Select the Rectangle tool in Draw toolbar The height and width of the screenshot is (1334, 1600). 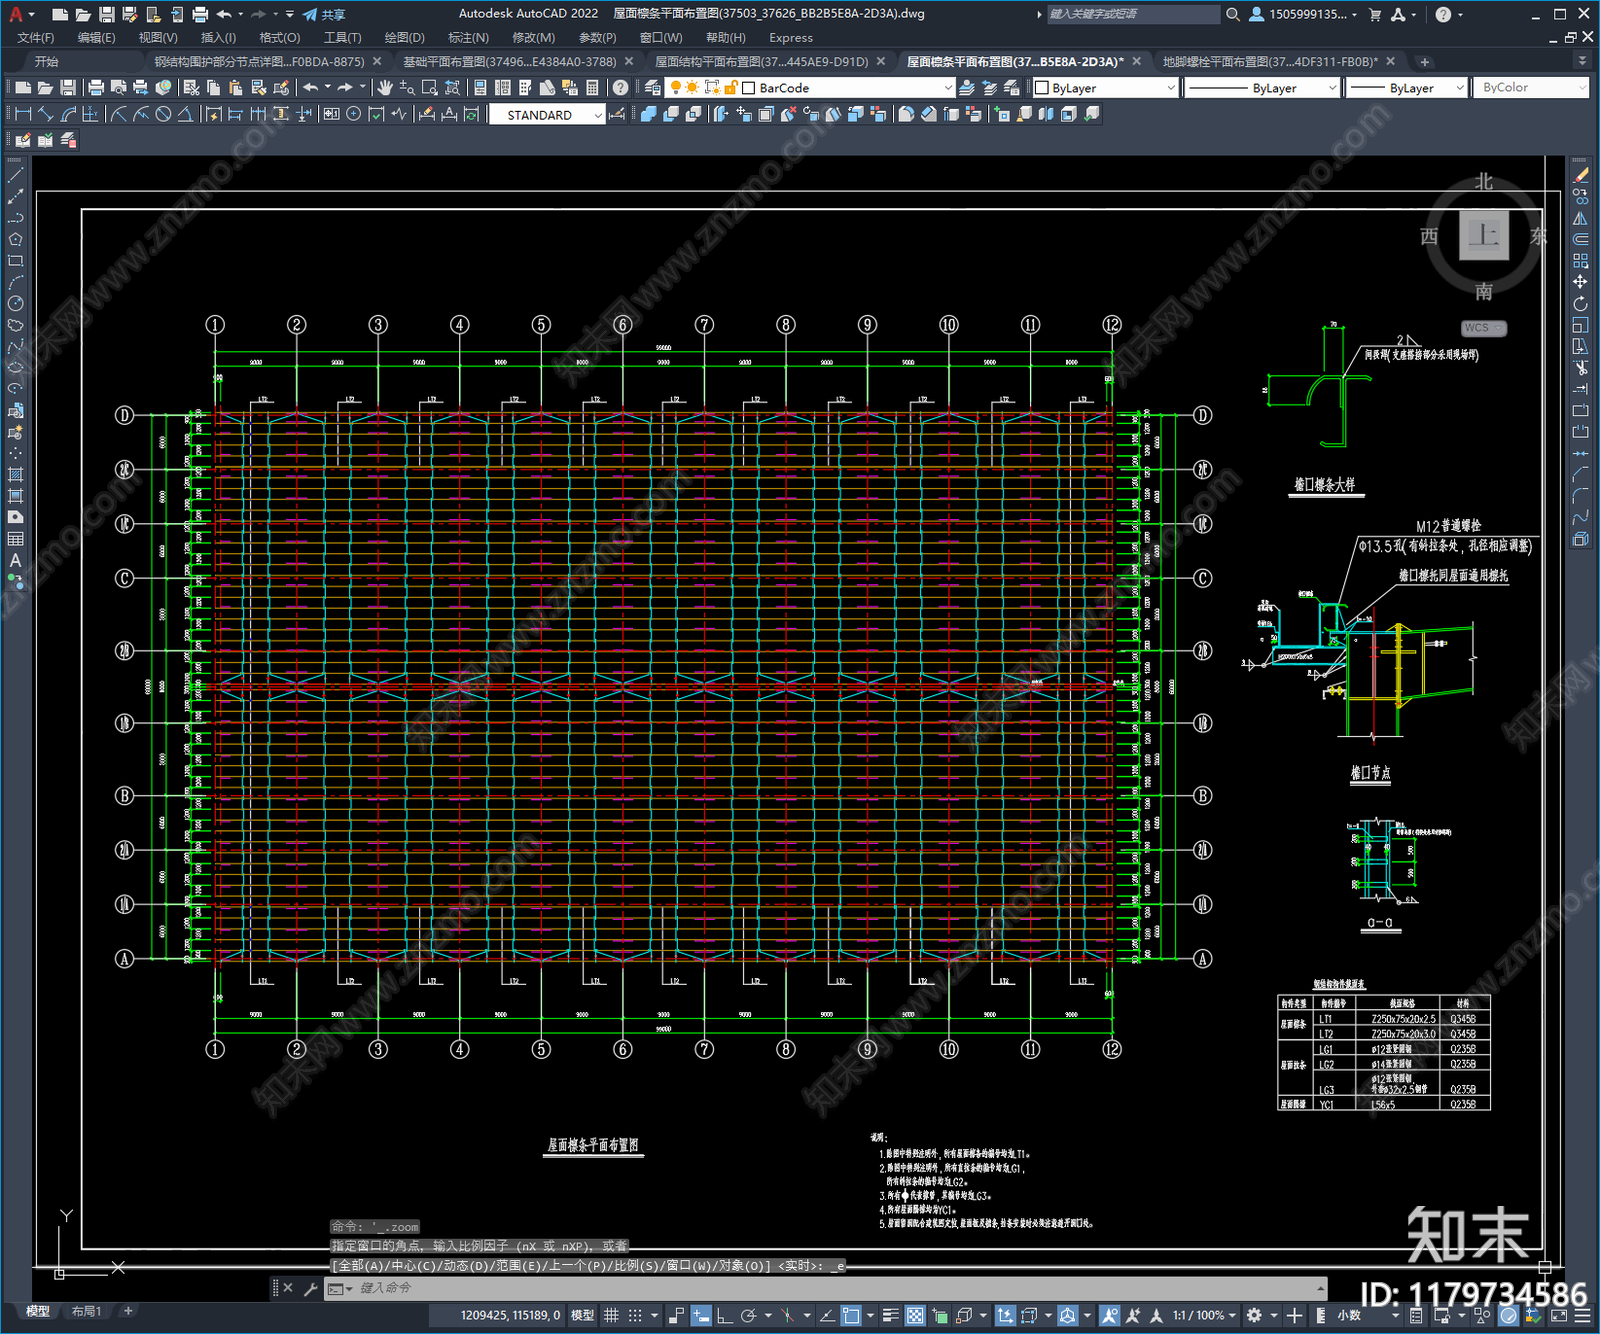pos(15,261)
